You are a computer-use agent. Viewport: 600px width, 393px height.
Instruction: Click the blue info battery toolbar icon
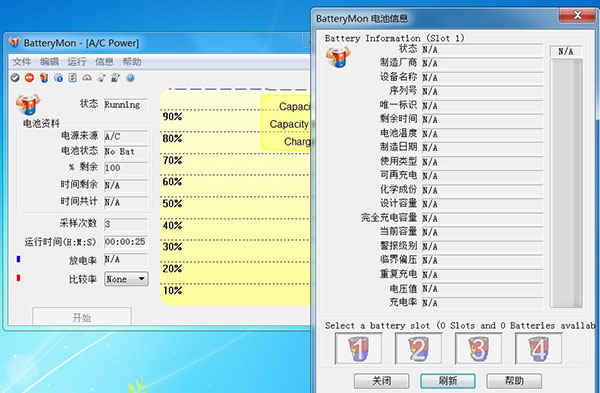tap(59, 78)
